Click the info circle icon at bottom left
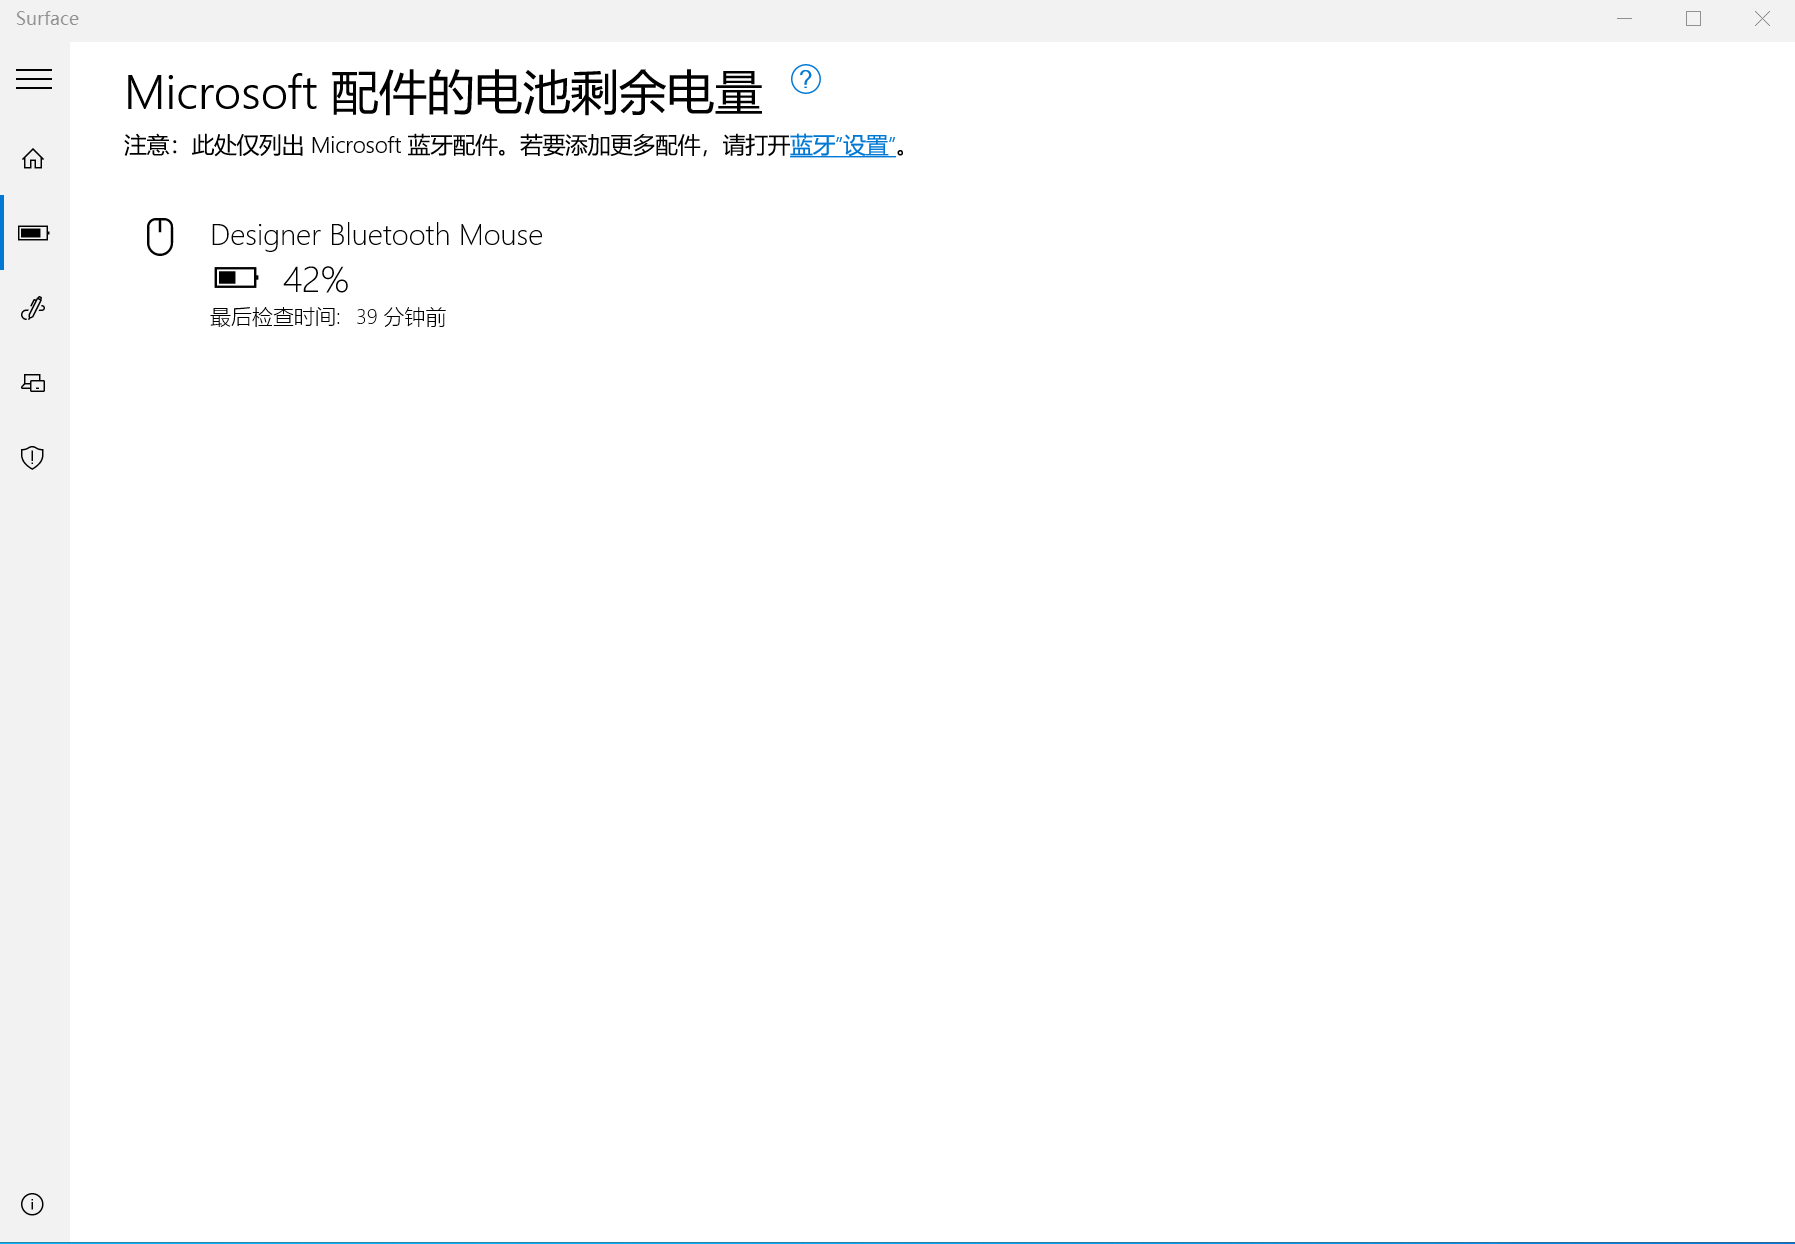This screenshot has height=1244, width=1795. pyautogui.click(x=33, y=1204)
